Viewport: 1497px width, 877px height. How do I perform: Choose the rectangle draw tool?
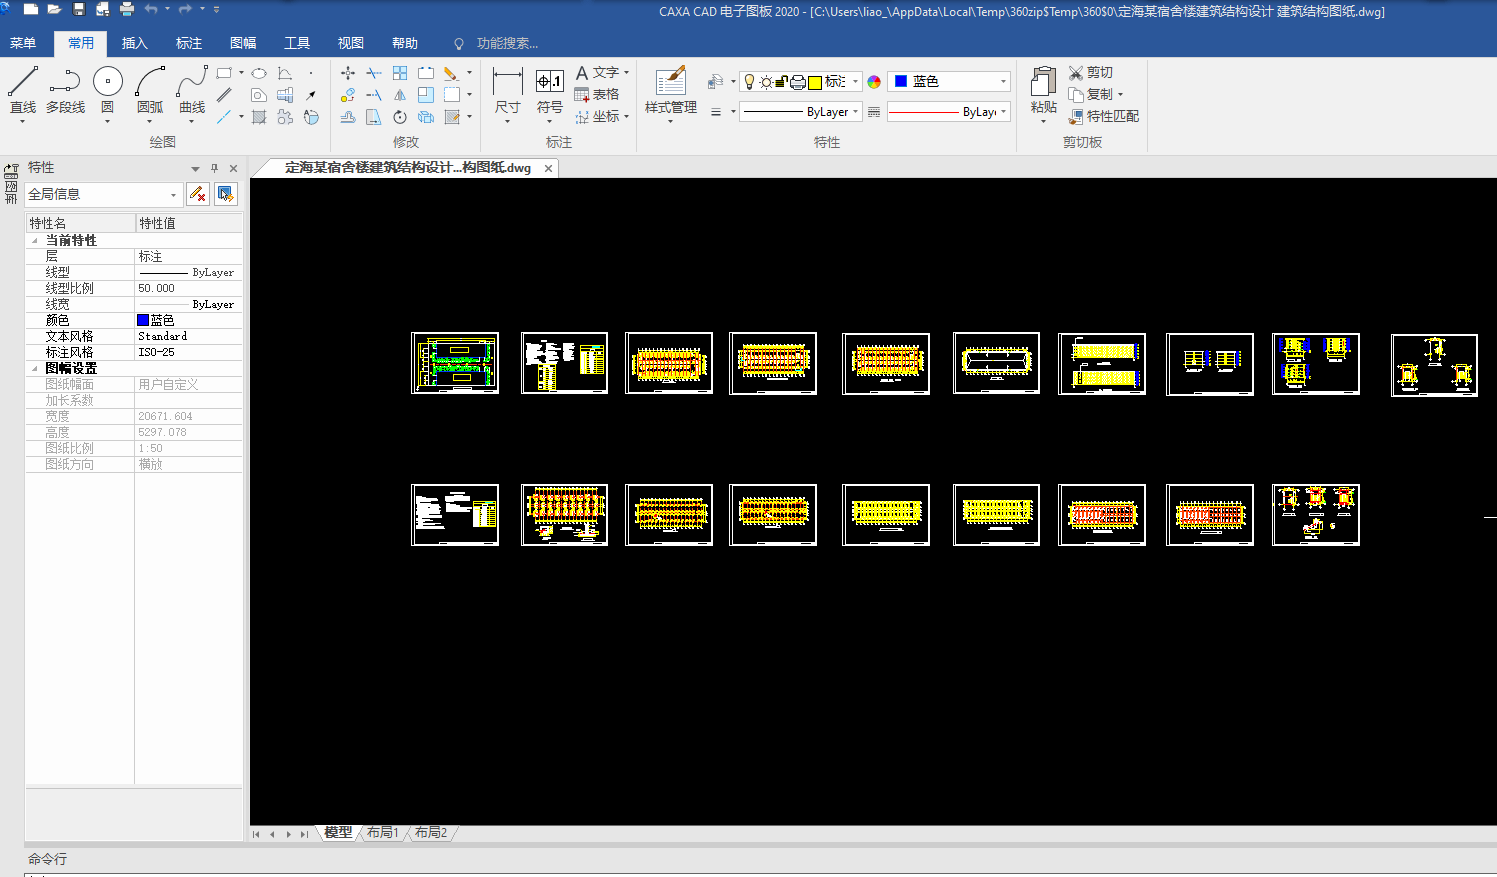[224, 73]
